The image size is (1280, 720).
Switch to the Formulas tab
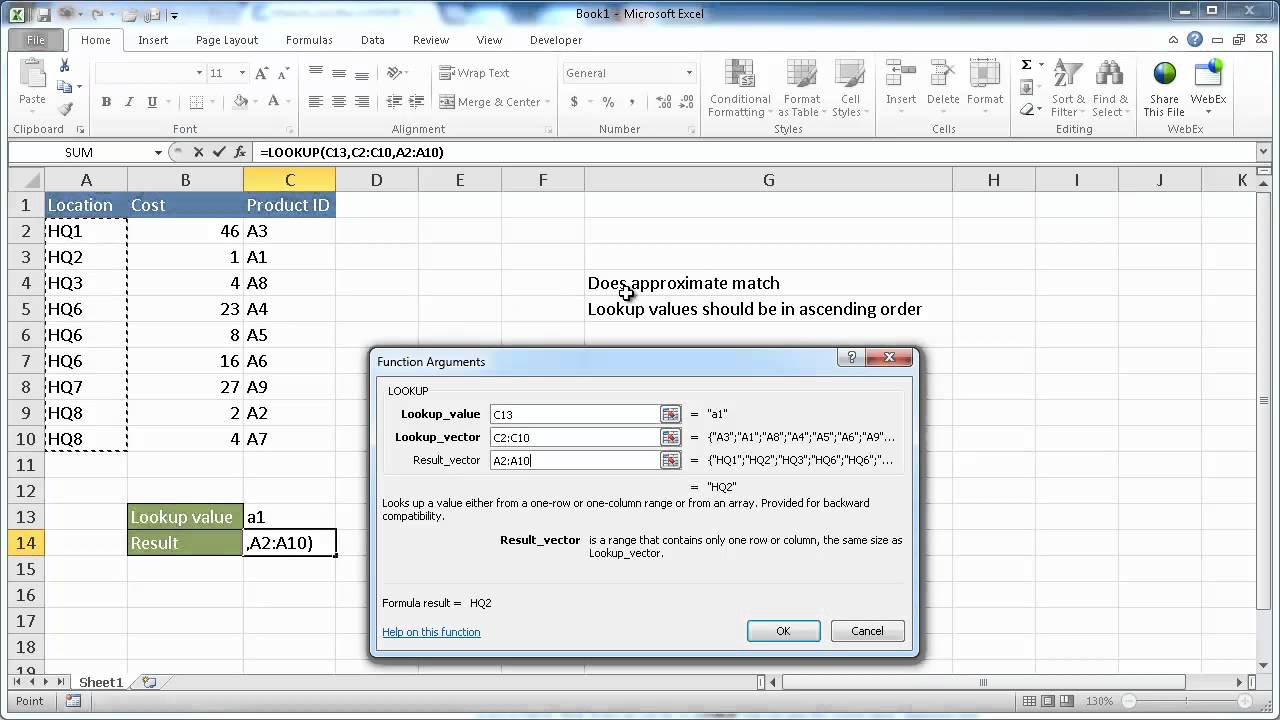point(309,40)
